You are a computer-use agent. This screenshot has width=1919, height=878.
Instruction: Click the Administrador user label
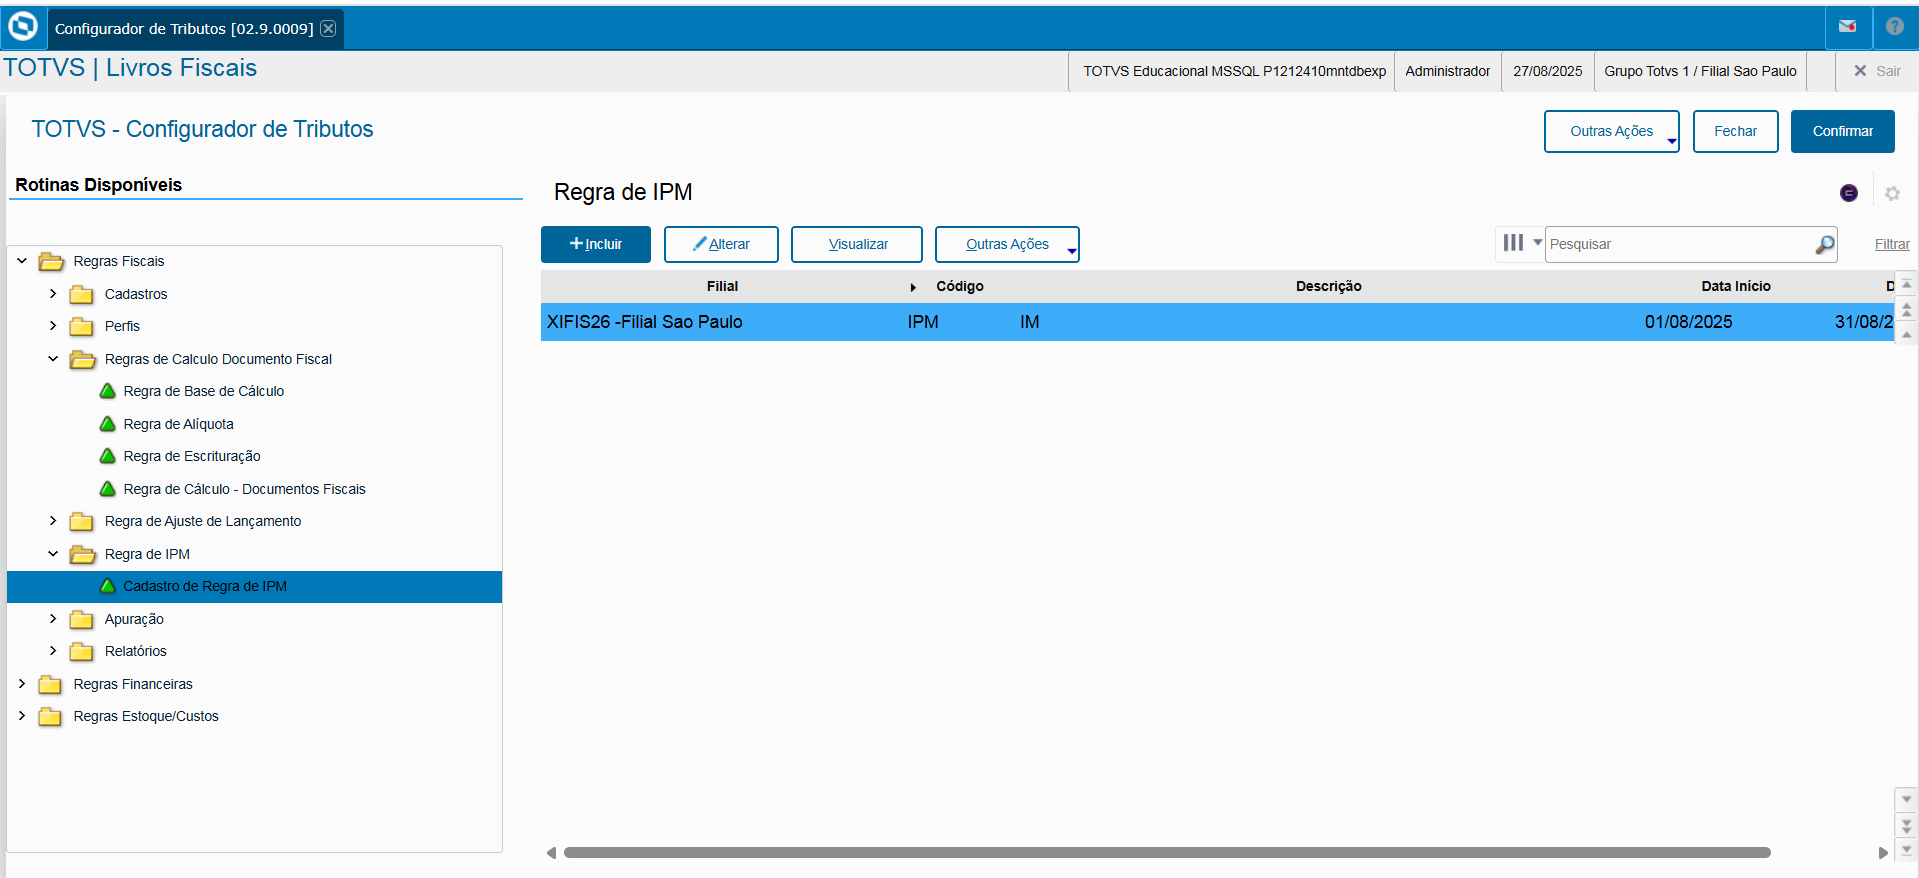[x=1447, y=71]
